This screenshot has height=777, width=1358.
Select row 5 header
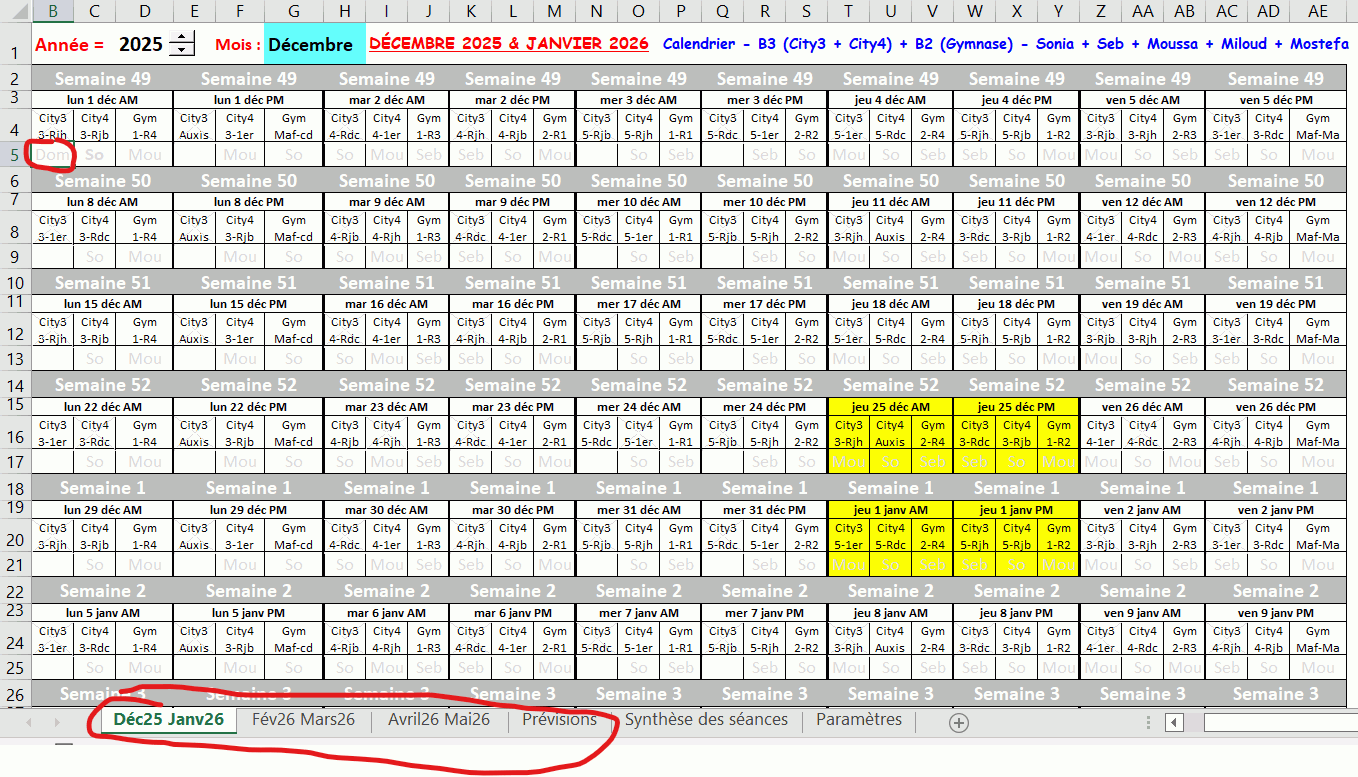(15, 155)
